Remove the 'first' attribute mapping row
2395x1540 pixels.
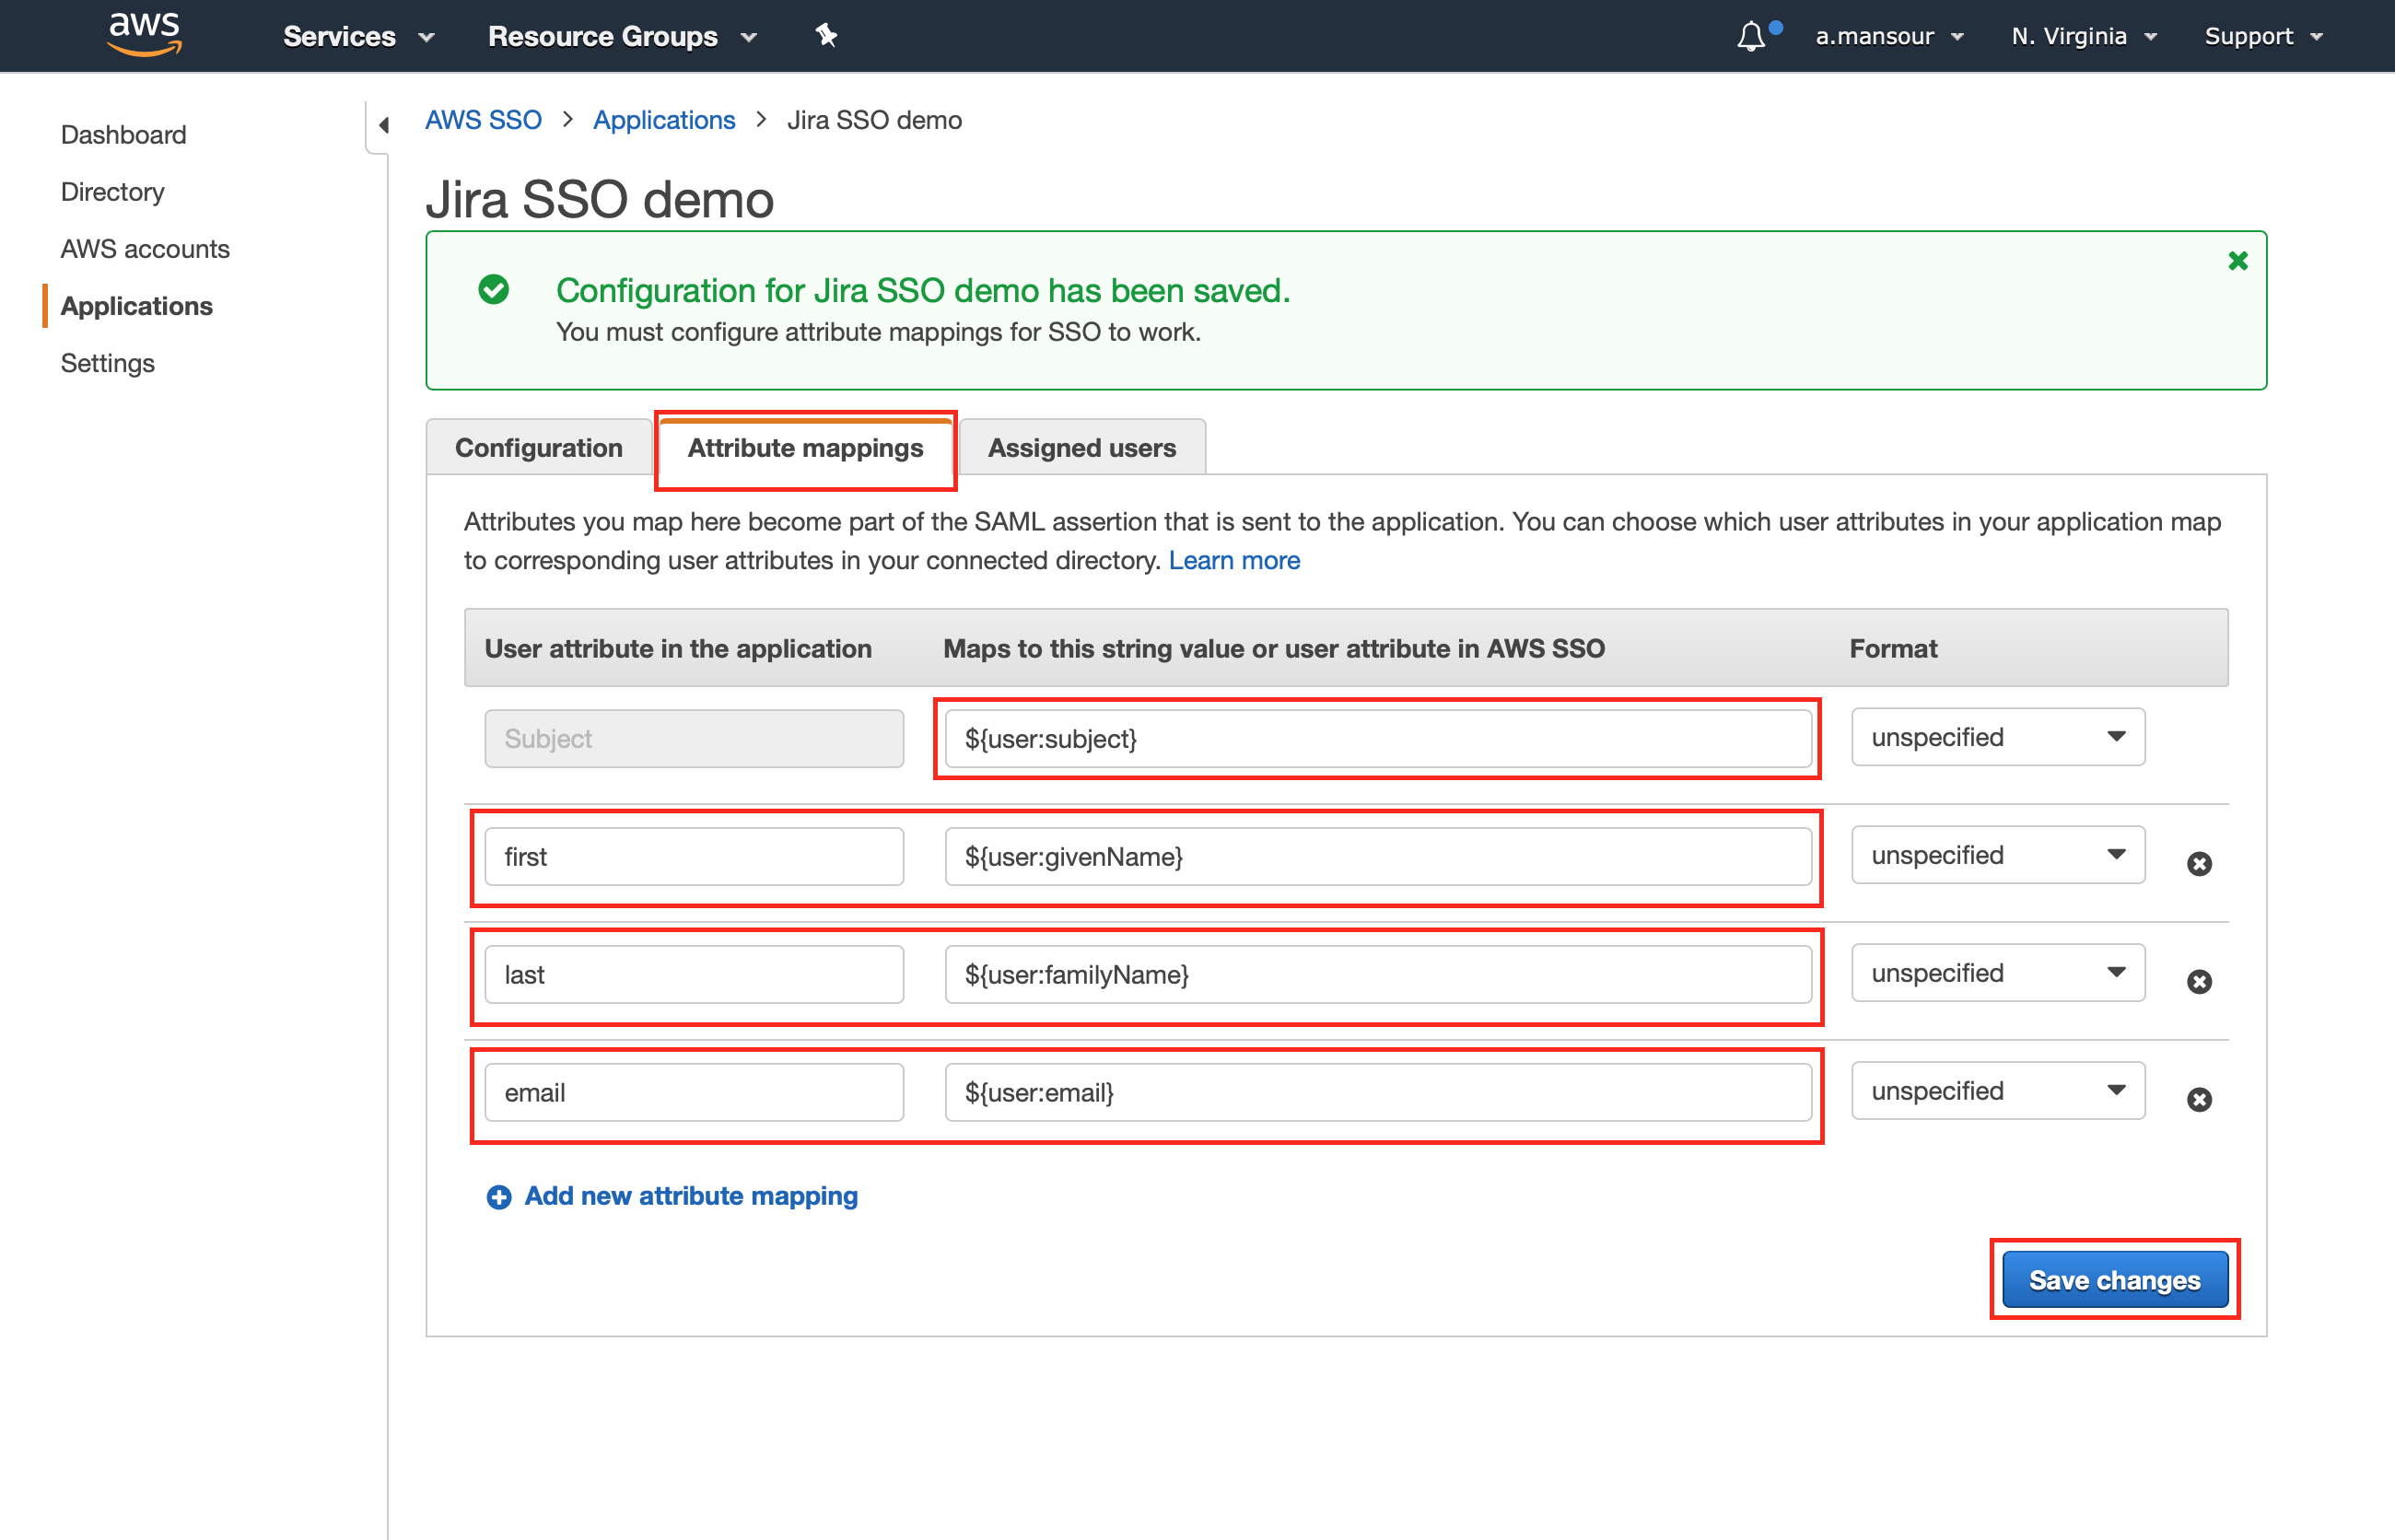[2199, 864]
